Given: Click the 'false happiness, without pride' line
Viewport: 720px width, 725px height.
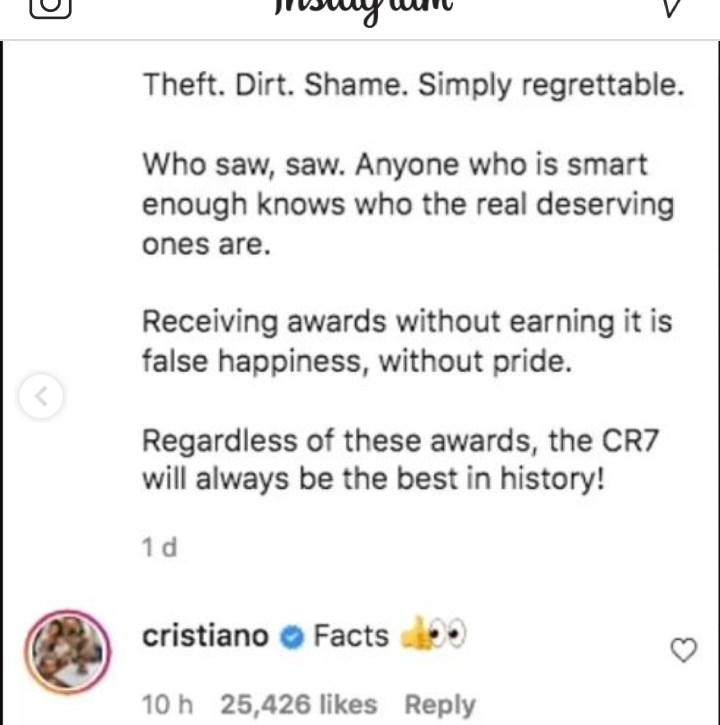Looking at the screenshot, I should click(x=357, y=361).
